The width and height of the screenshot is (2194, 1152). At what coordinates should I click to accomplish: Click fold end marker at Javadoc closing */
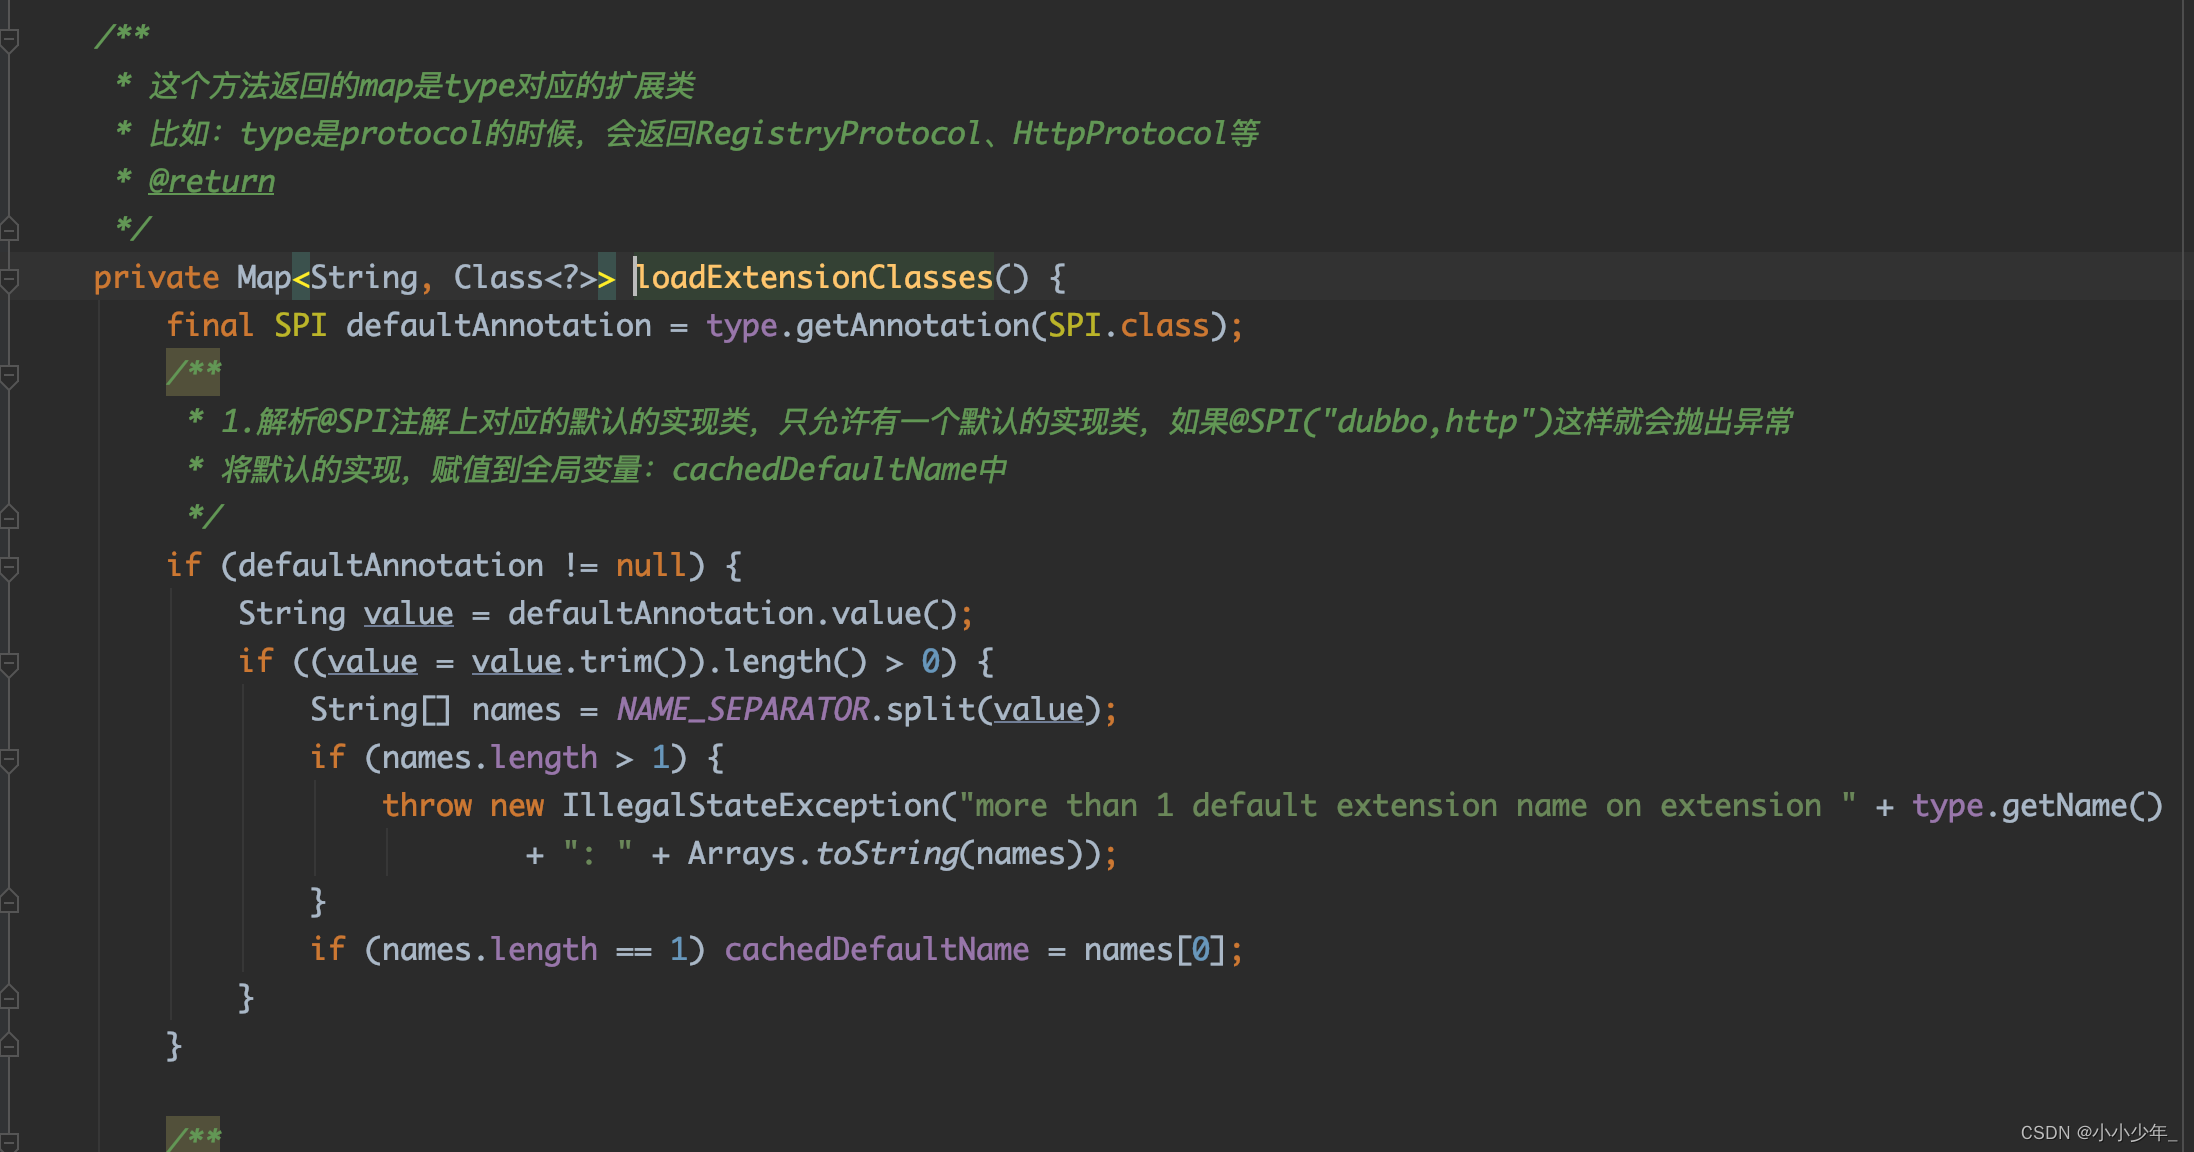tap(10, 229)
